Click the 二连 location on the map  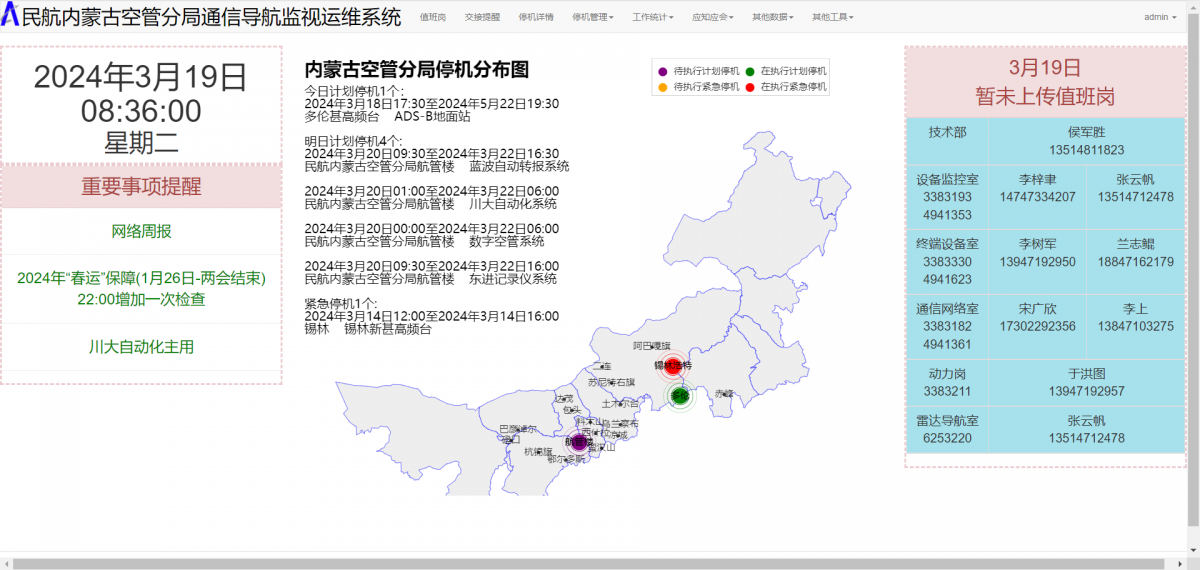pyautogui.click(x=602, y=366)
